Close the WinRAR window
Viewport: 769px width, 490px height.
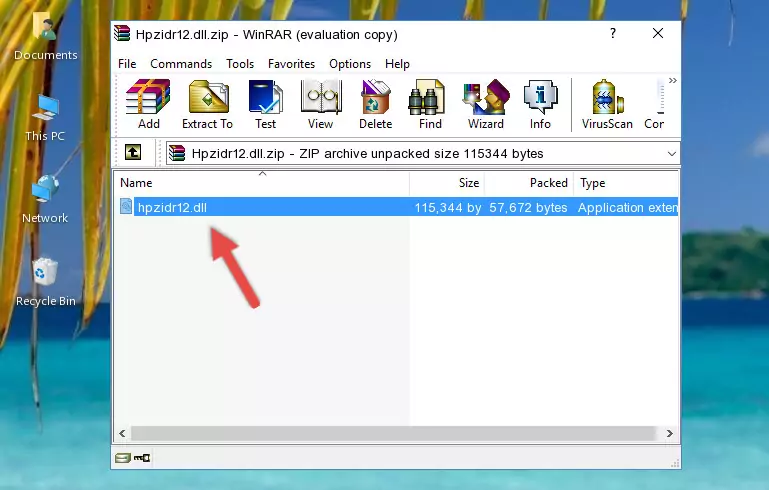click(x=658, y=33)
